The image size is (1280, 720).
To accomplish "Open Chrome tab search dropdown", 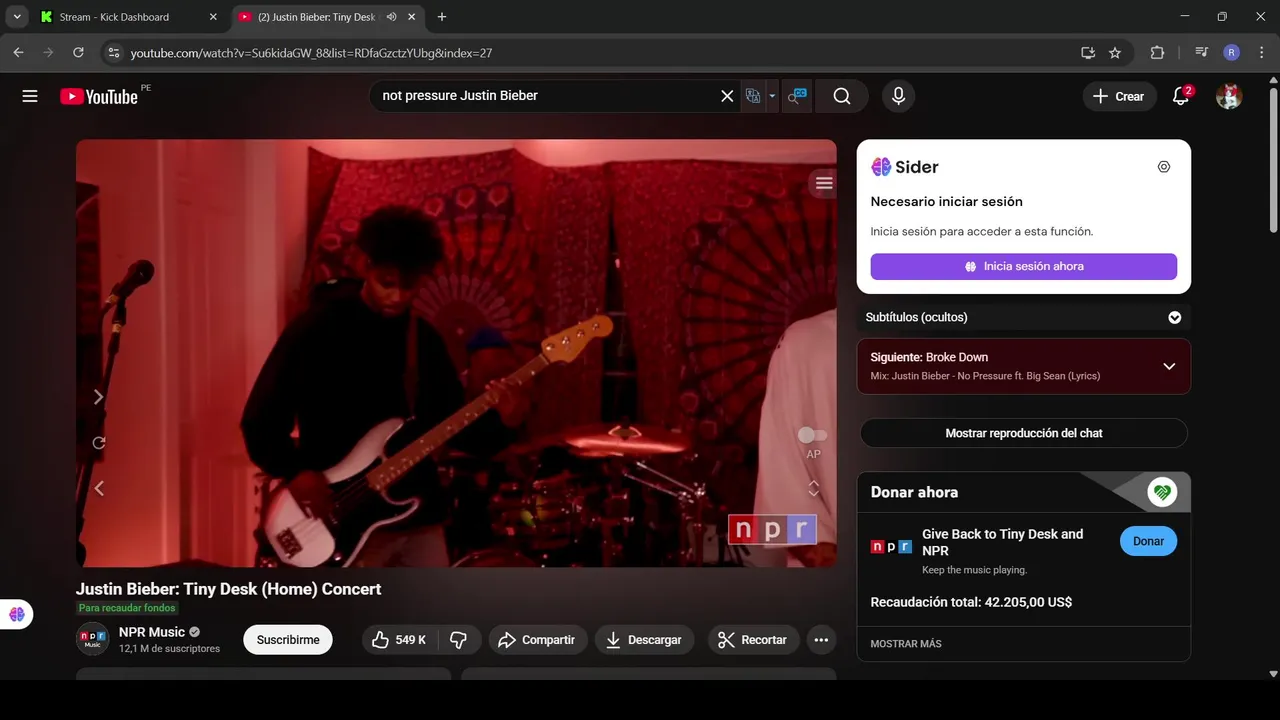I will tap(17, 17).
